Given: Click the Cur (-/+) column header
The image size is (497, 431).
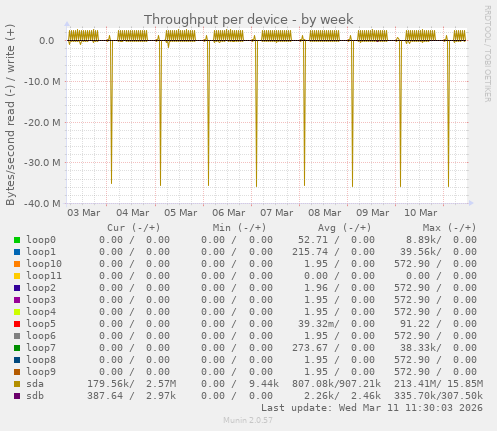Looking at the screenshot, I should (134, 228).
